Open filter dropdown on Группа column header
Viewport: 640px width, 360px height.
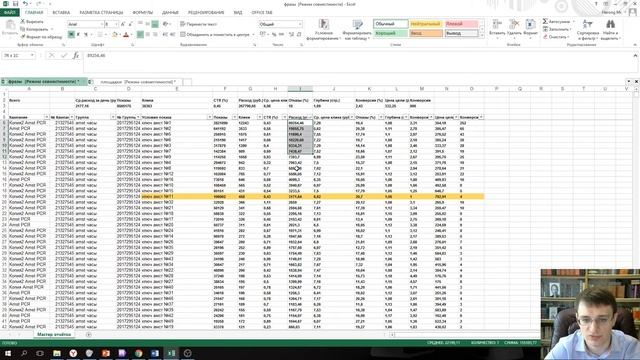click(x=113, y=117)
